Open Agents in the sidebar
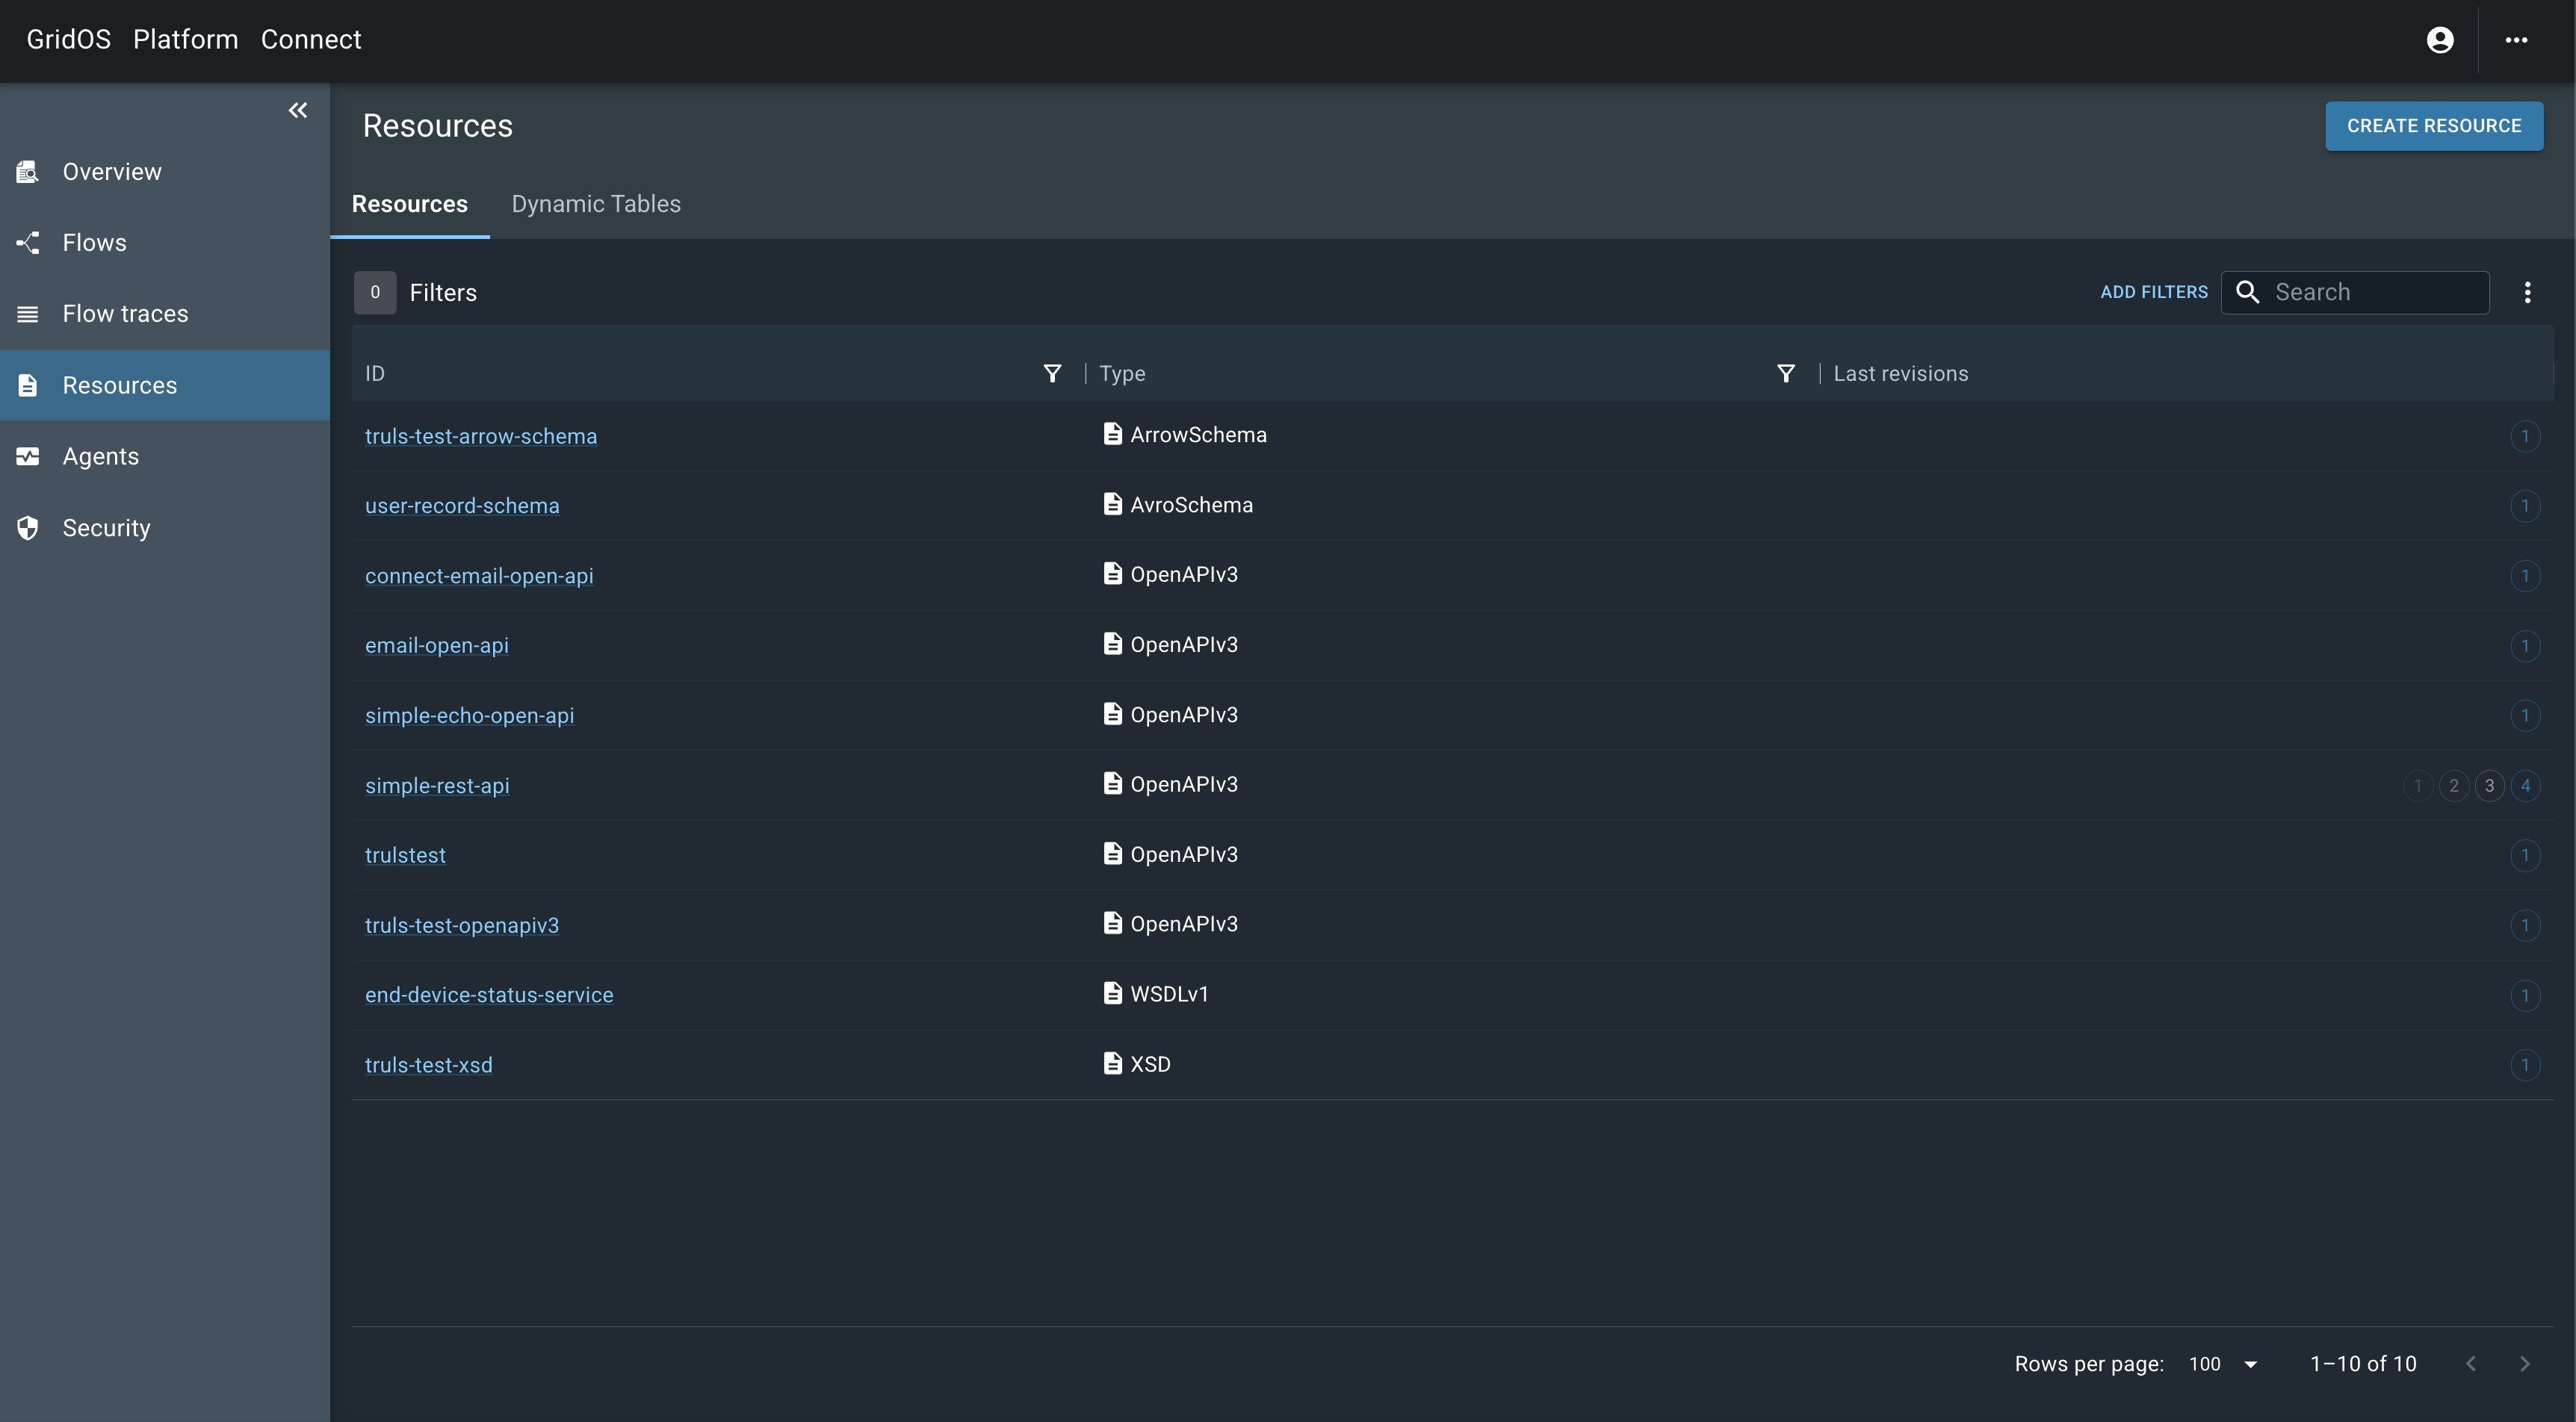Screen dimensions: 2576x1422 click(165, 456)
